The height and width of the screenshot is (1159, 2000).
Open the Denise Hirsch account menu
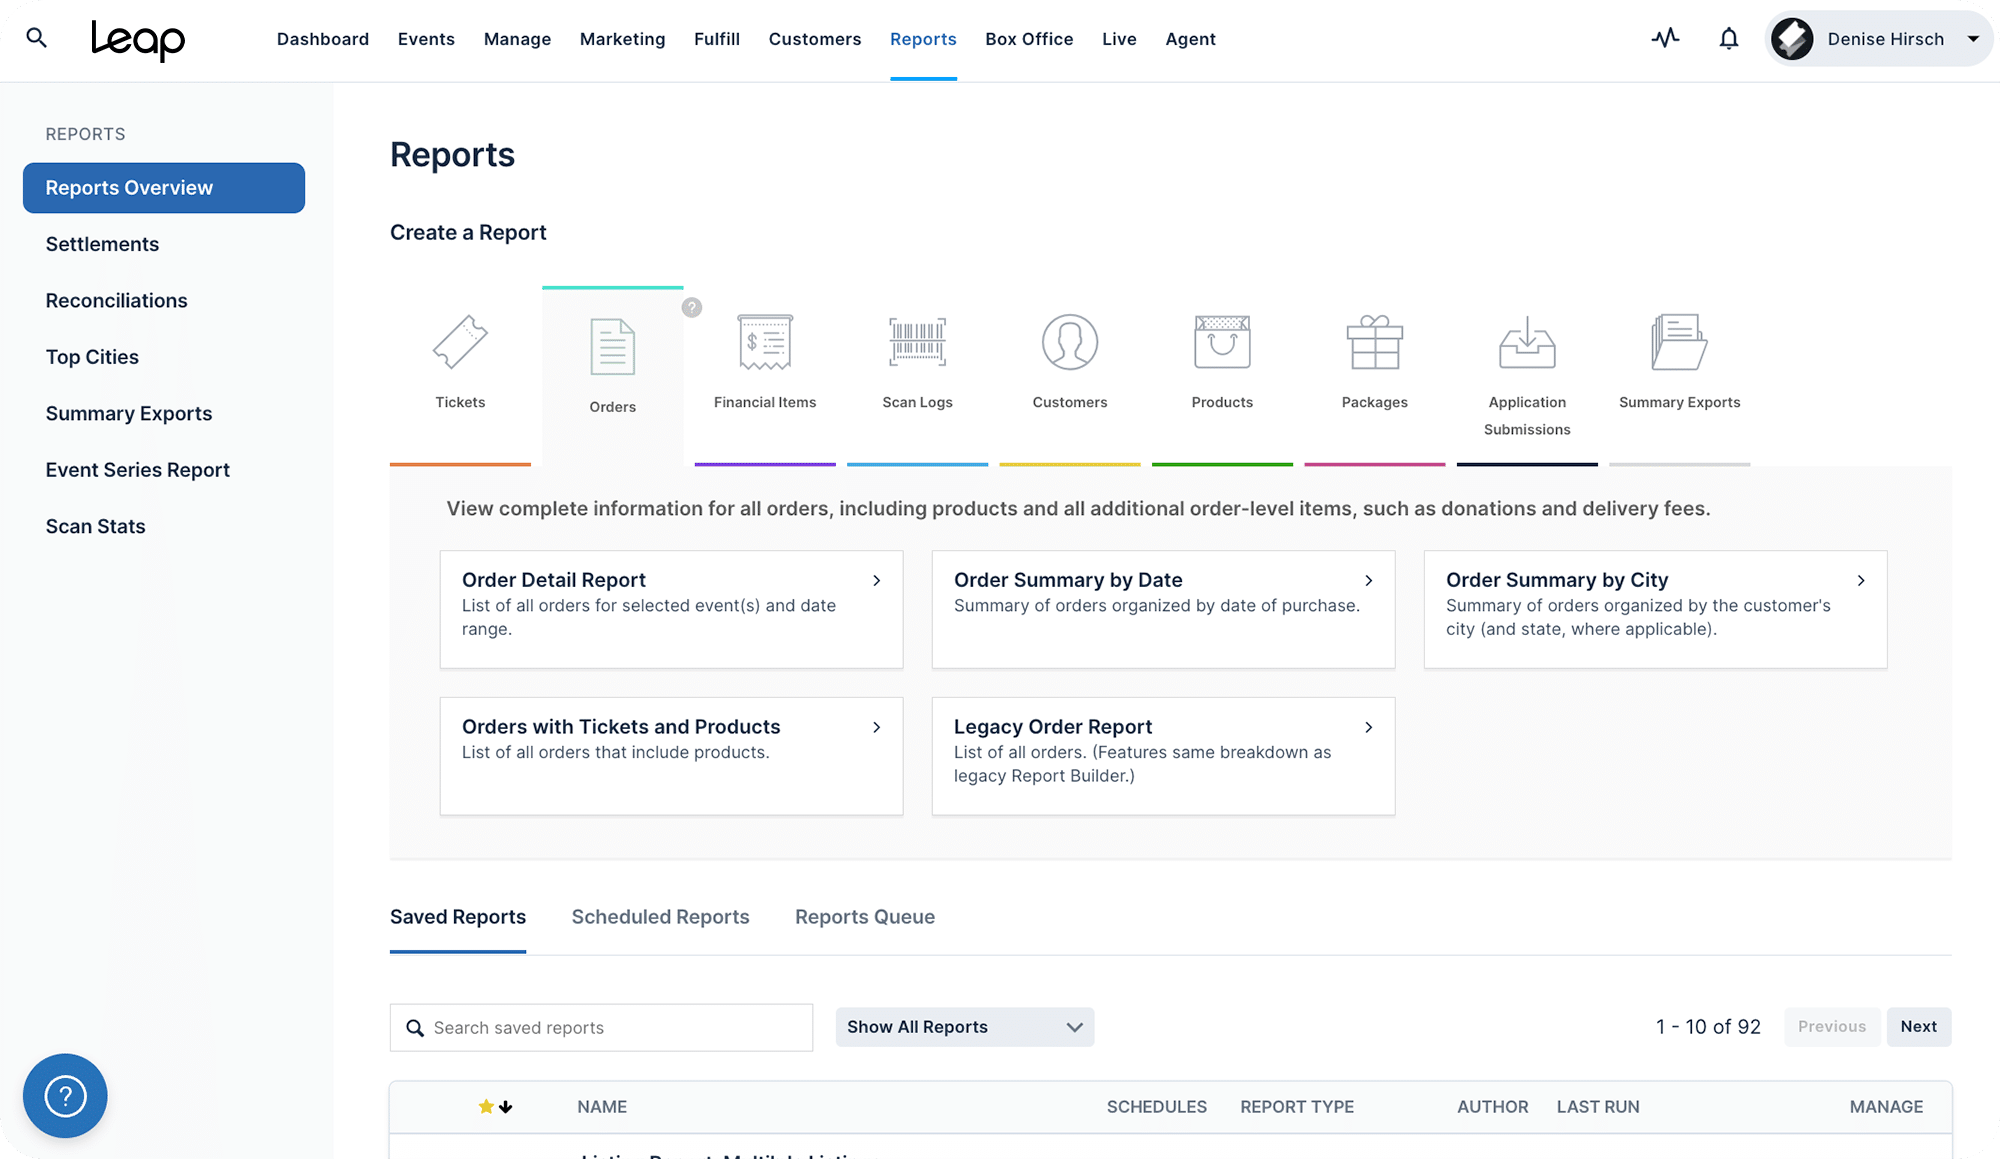(x=1878, y=38)
